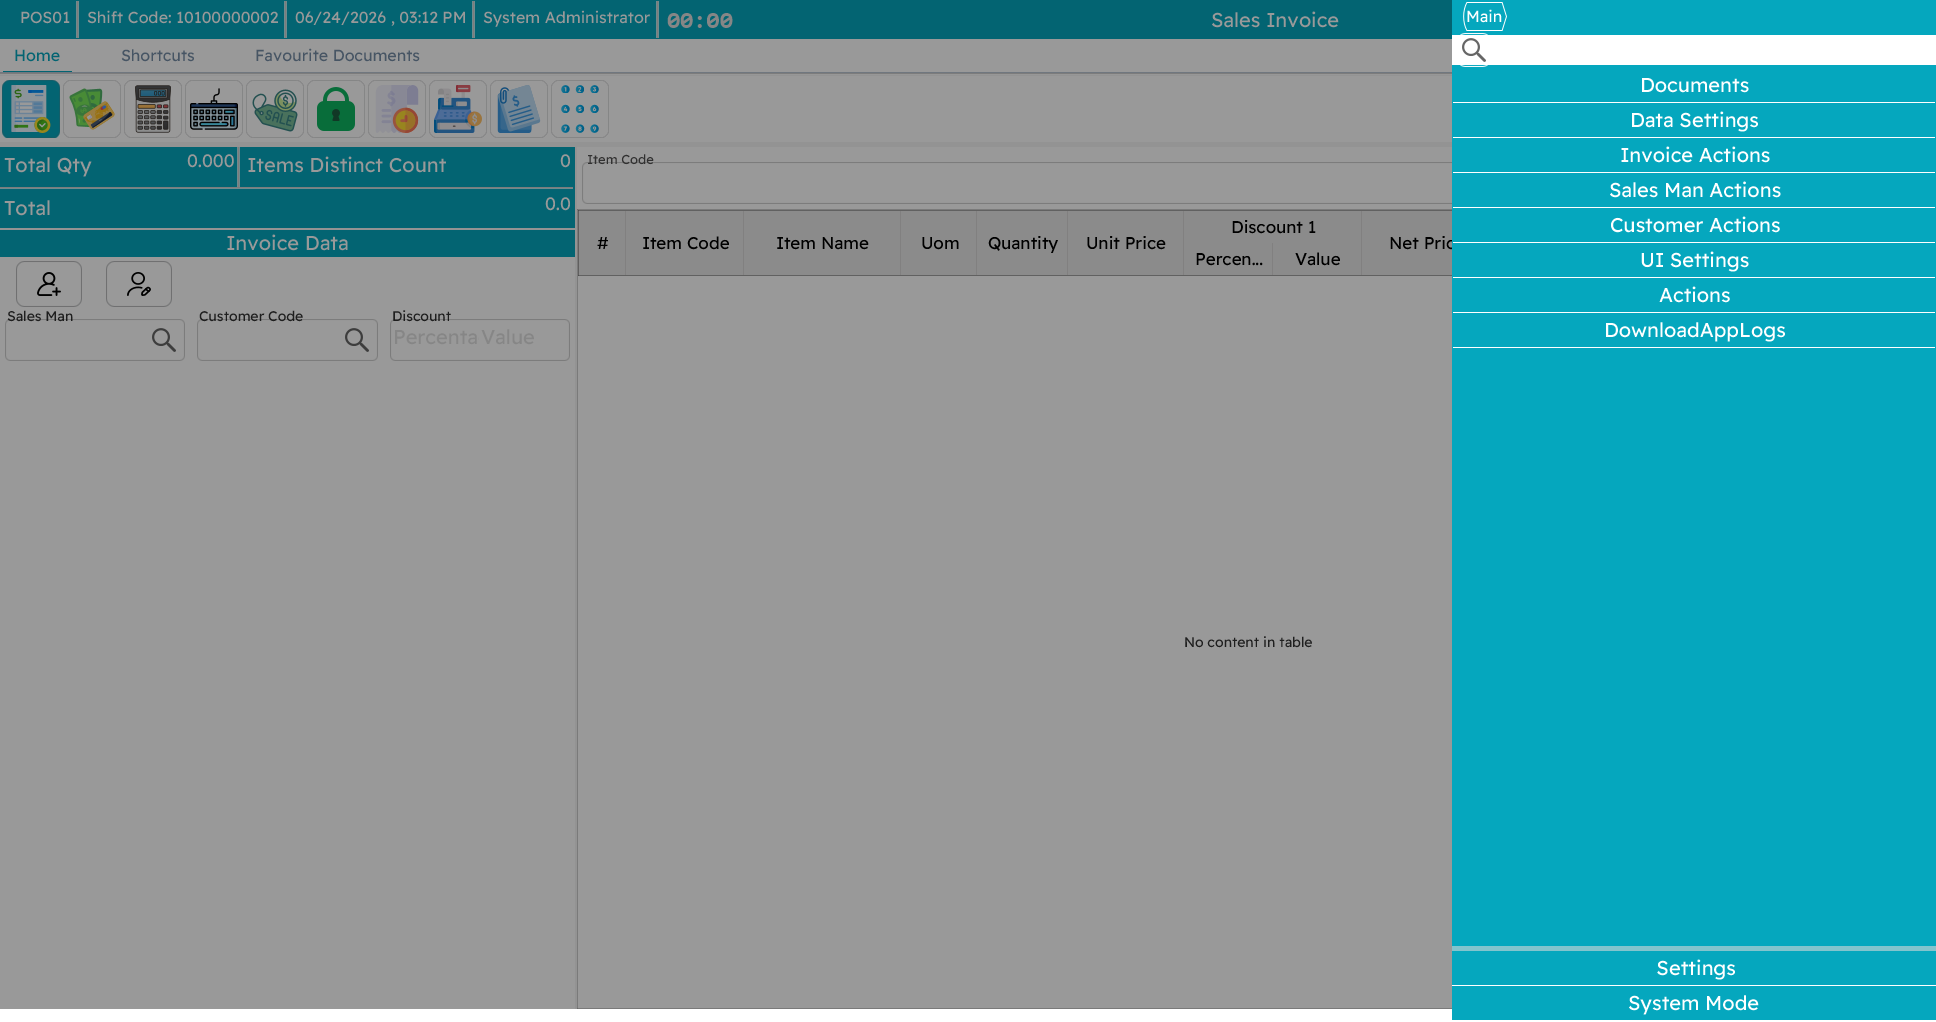Viewport: 1936px width, 1022px height.
Task: Click the Customer Code search magnifier
Action: tap(357, 340)
